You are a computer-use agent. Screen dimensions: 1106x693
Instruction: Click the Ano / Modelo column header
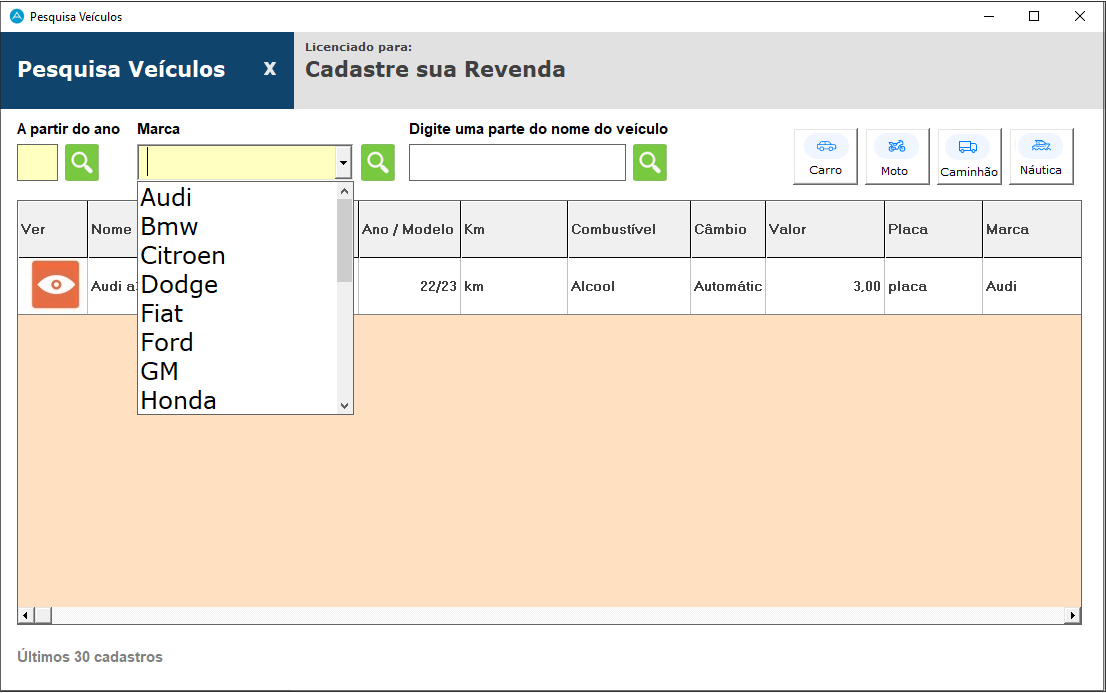[x=409, y=229]
